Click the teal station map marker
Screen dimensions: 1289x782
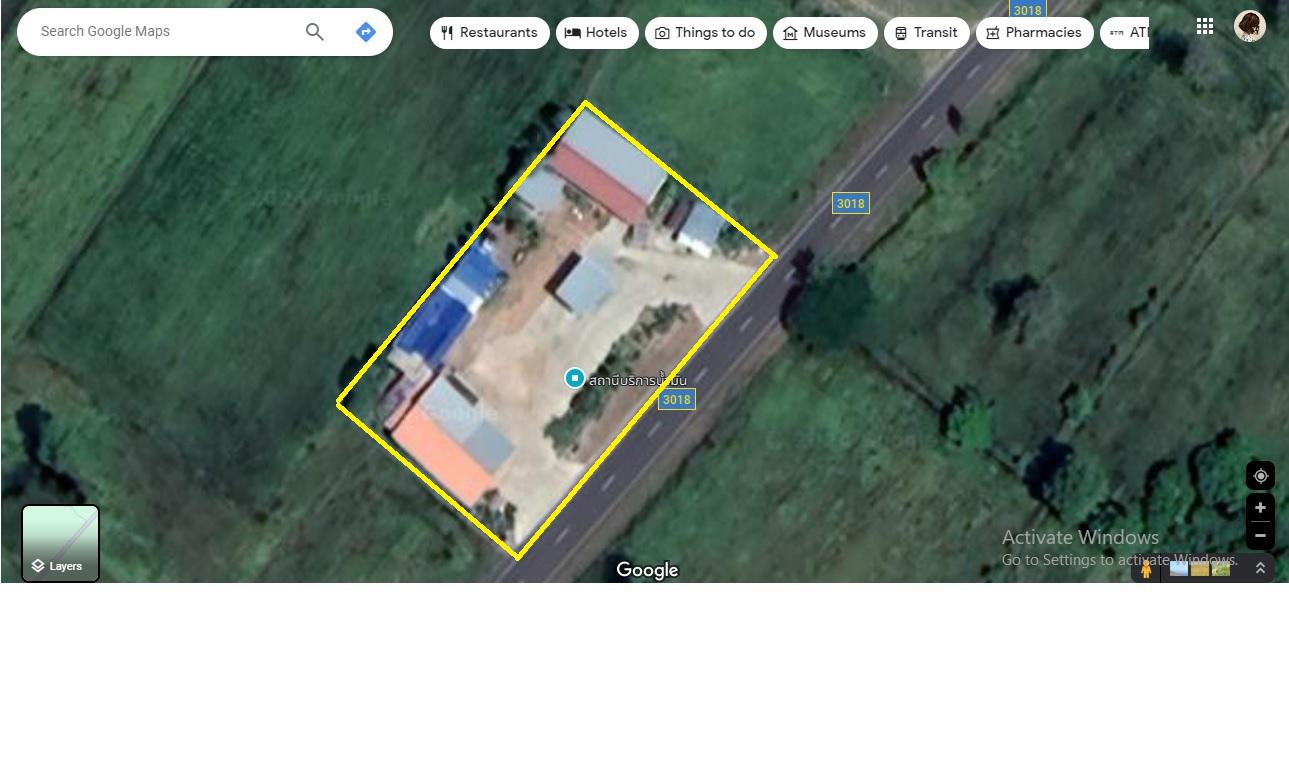coord(574,378)
